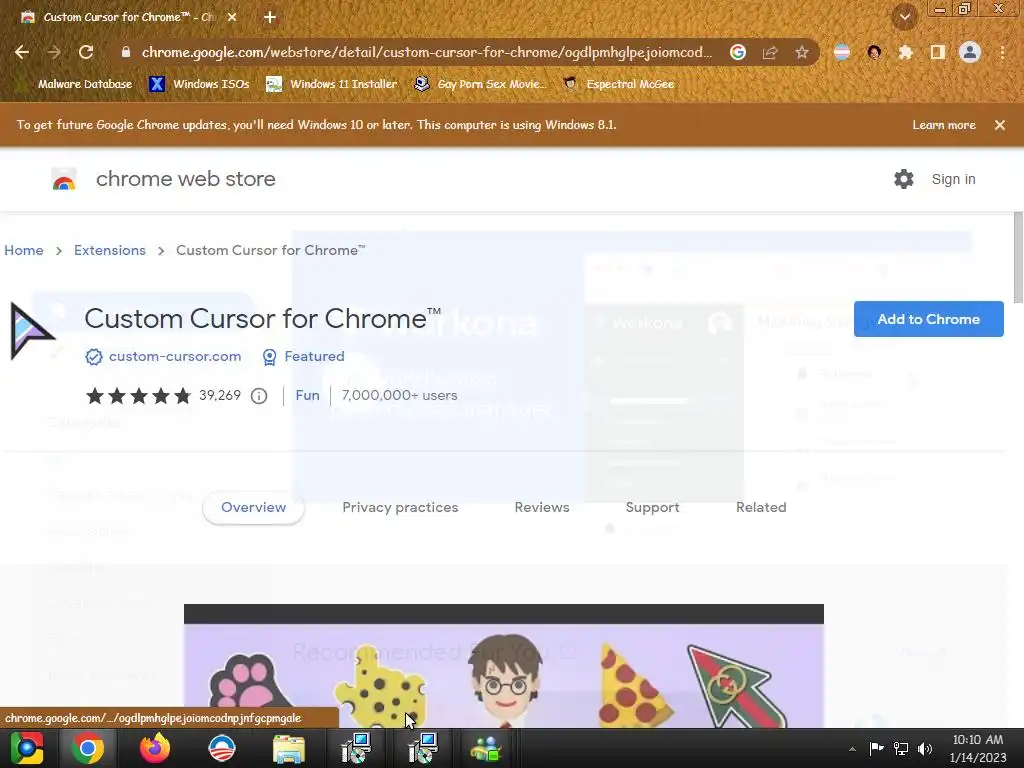Click the Google search icon in address bar

coord(738,52)
